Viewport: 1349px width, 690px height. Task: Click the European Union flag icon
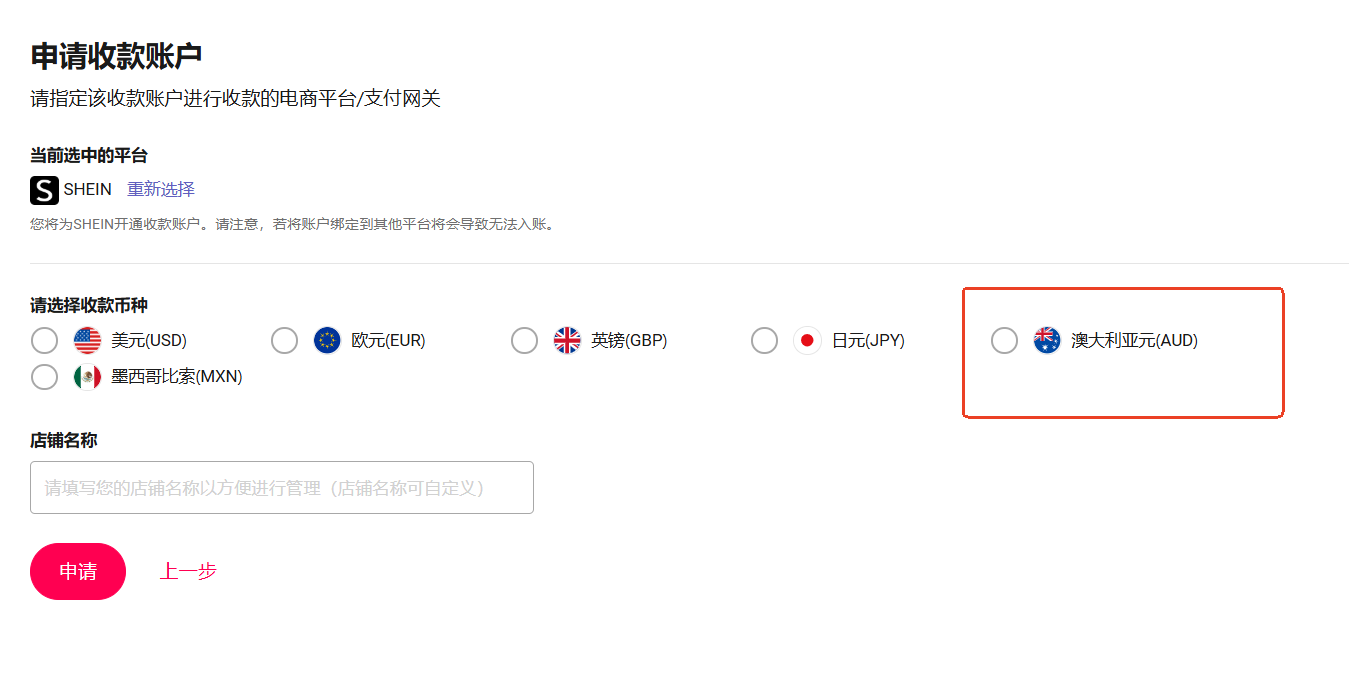click(x=327, y=341)
